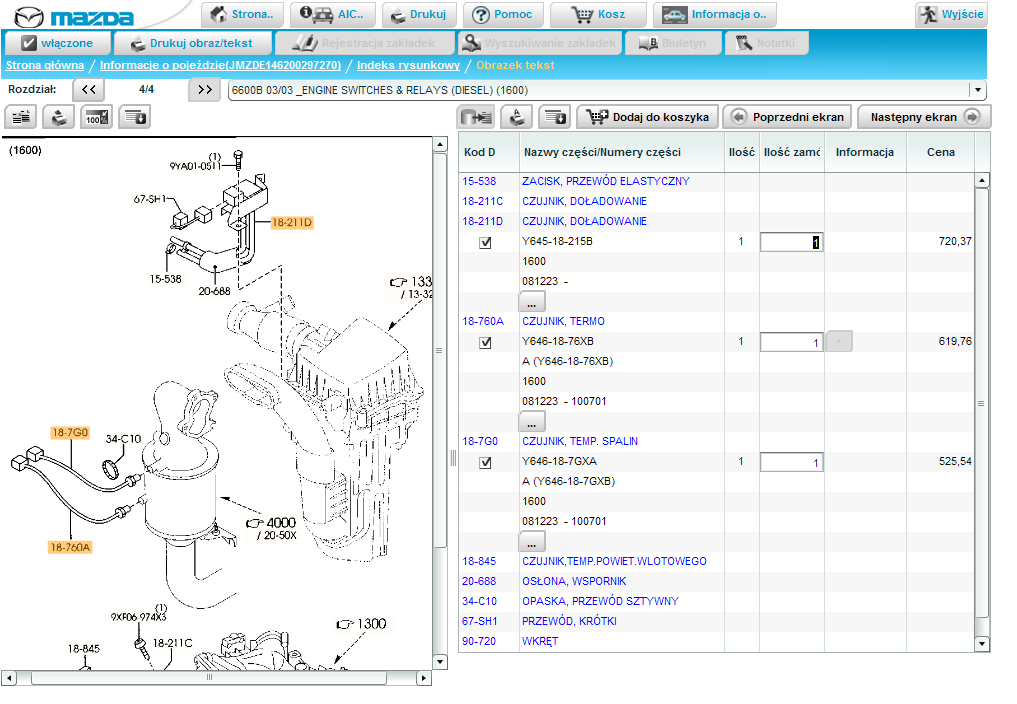Go to previous chapter with << button

coord(88,90)
